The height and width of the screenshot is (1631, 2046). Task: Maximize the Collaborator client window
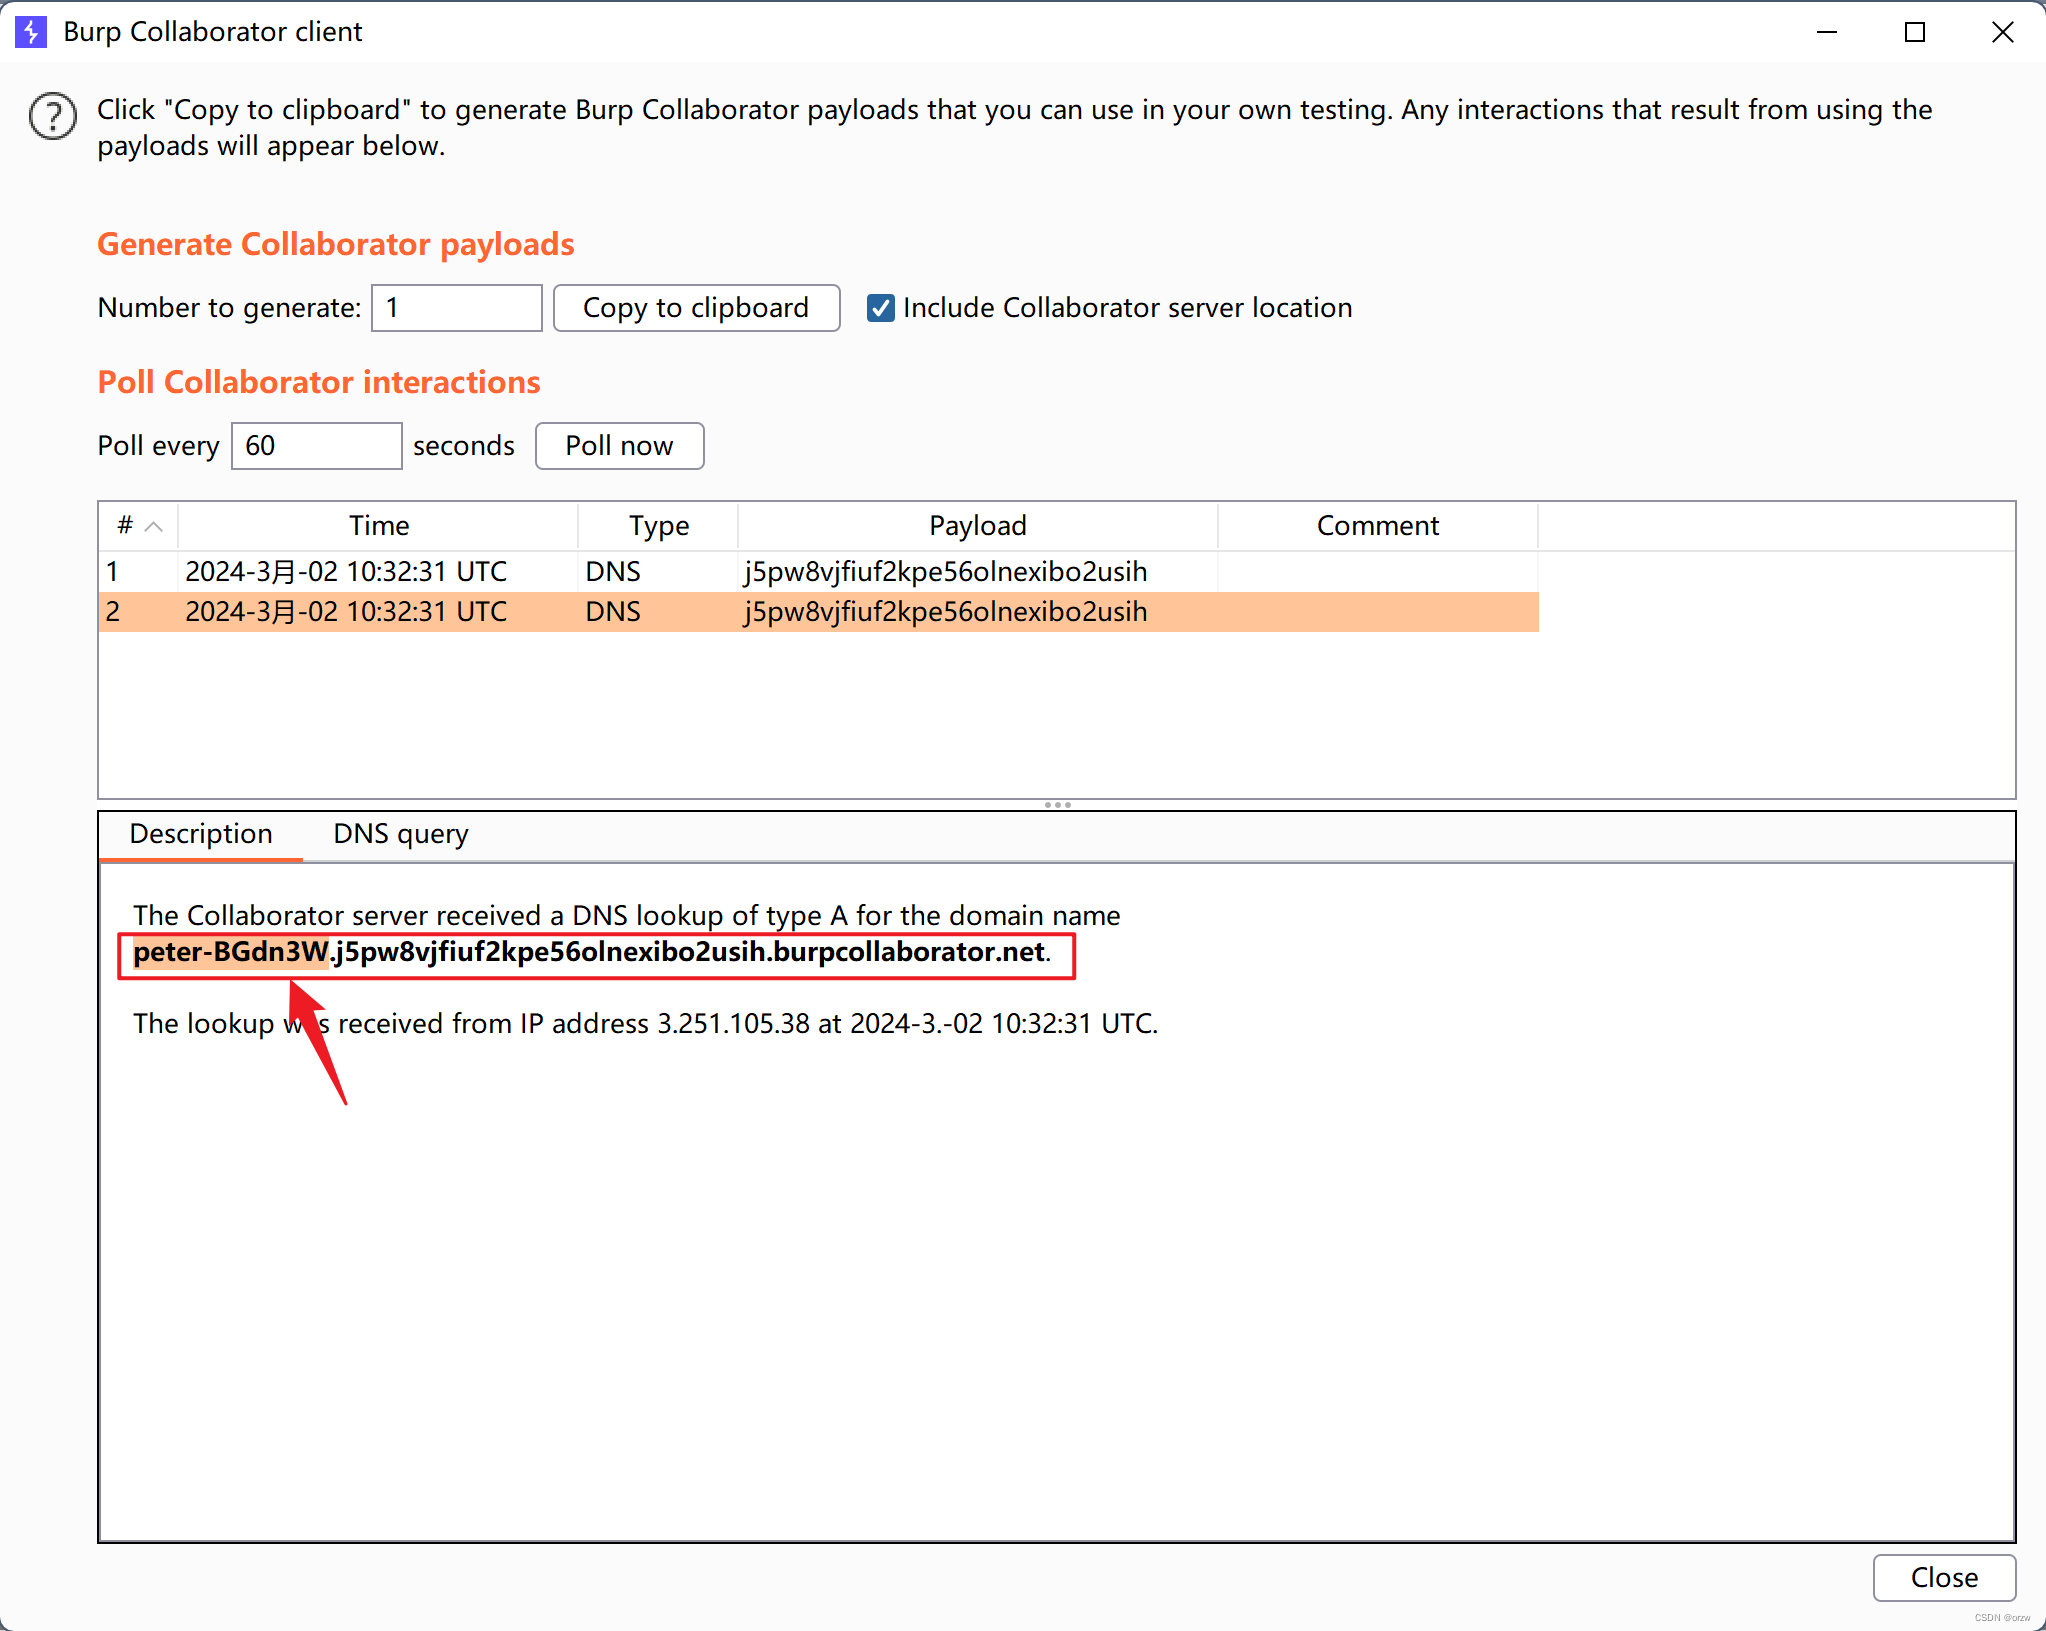pos(1914,32)
